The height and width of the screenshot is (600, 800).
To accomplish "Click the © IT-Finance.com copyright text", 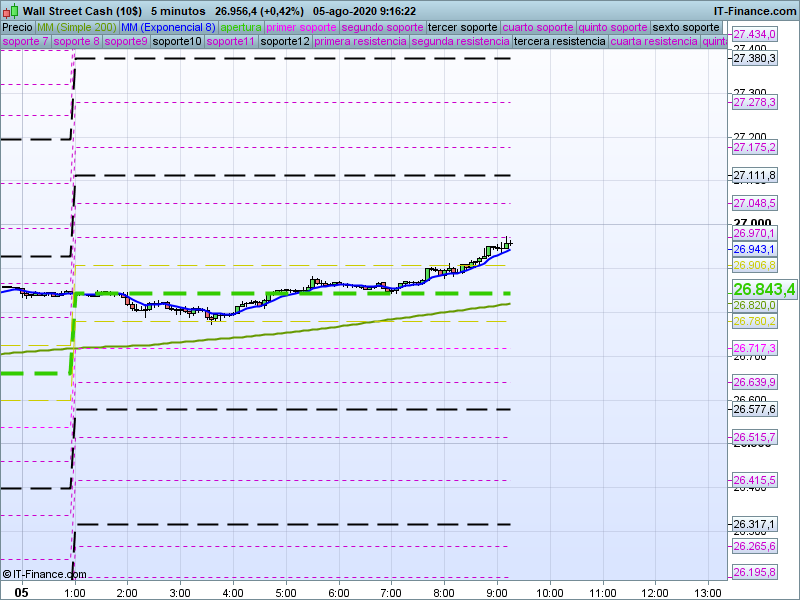I will pyautogui.click(x=45, y=574).
